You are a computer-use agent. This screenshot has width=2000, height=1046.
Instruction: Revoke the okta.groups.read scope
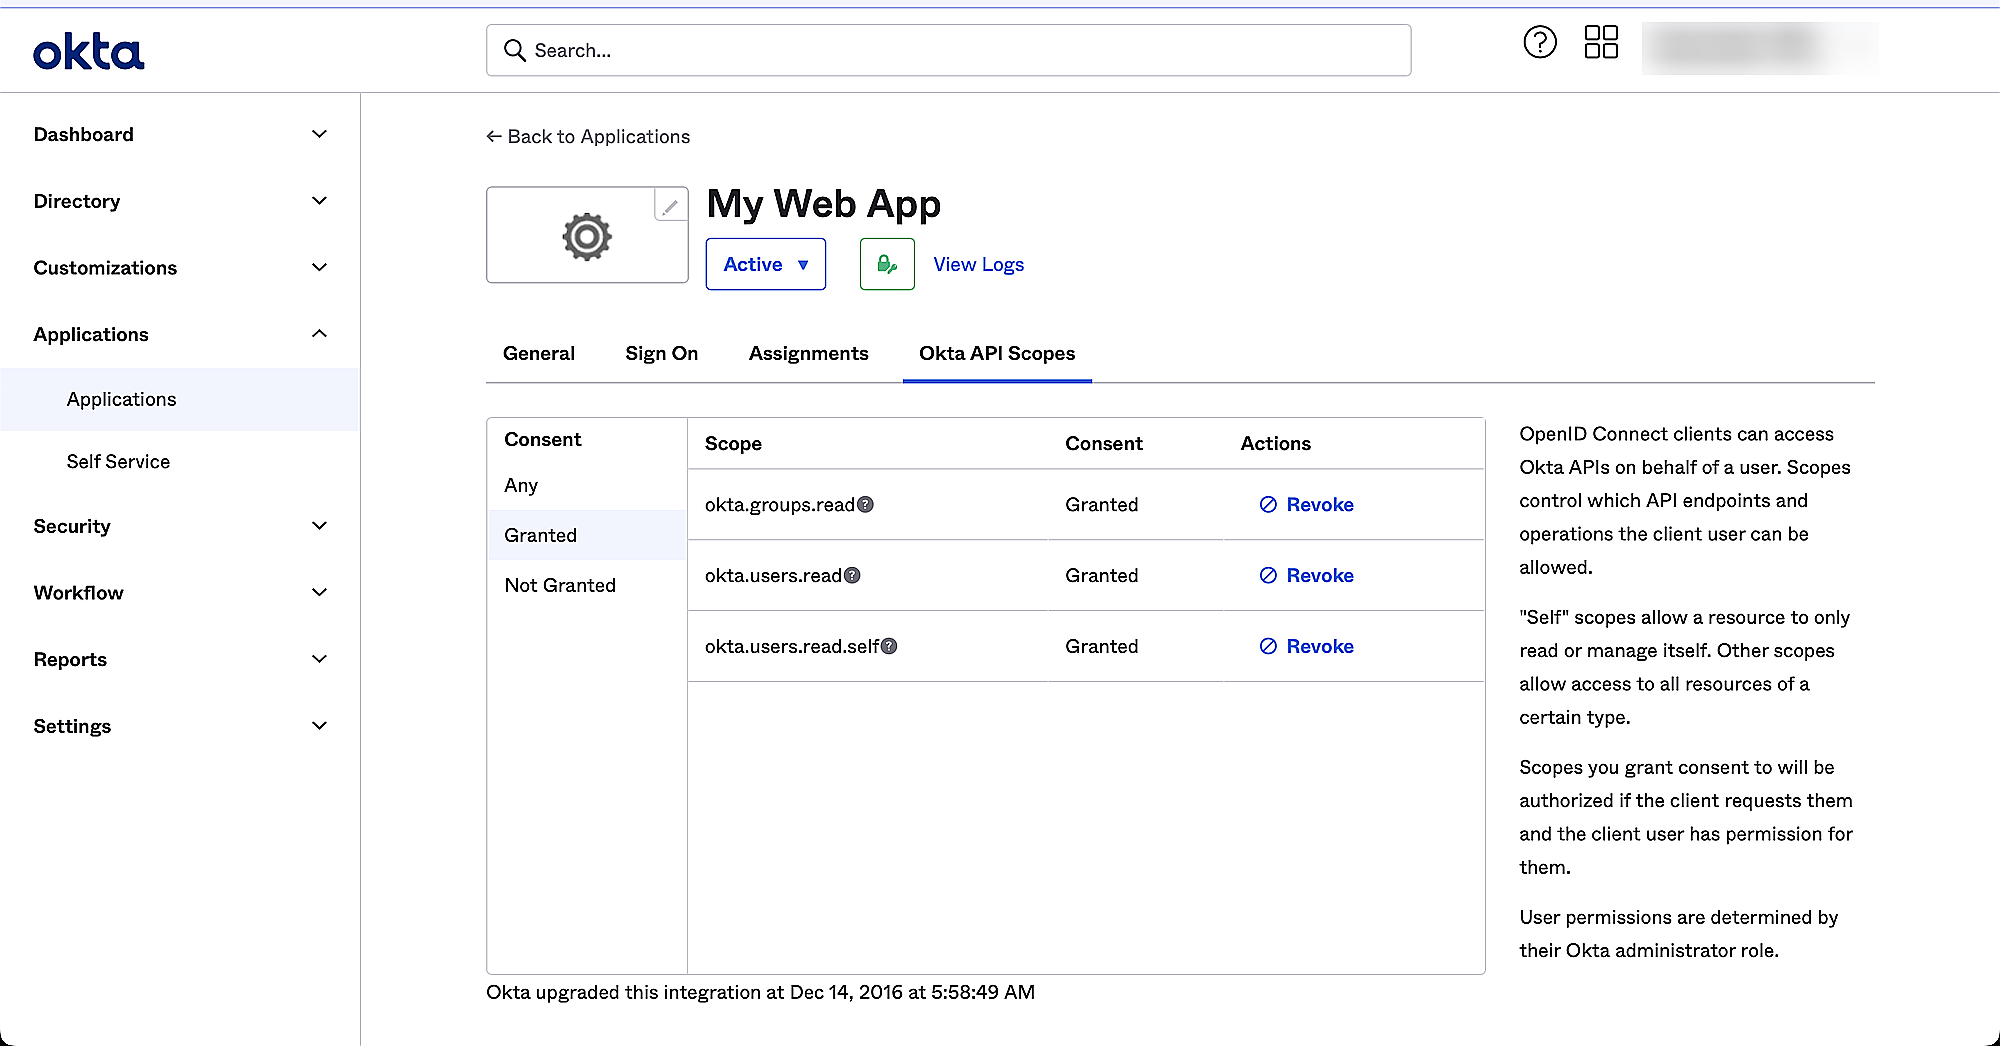1306,505
